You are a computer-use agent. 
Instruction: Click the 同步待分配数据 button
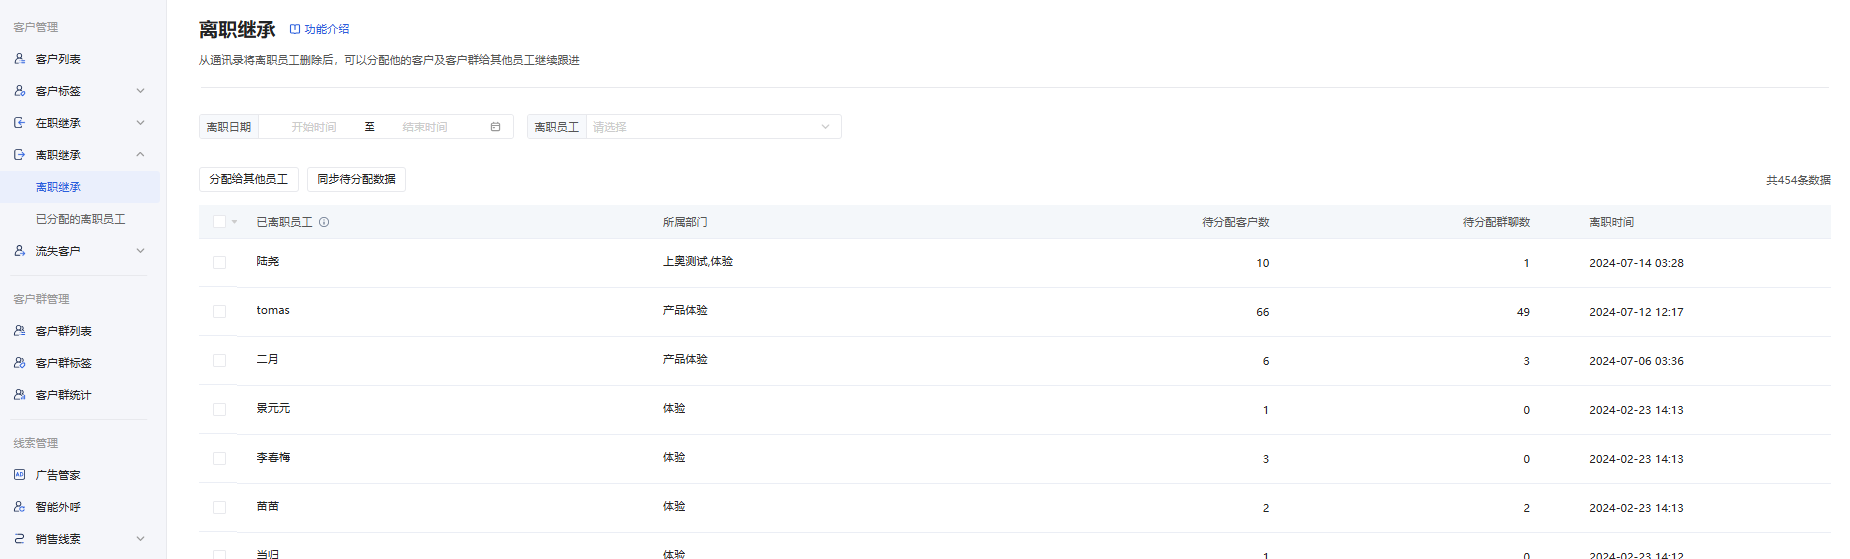[356, 179]
